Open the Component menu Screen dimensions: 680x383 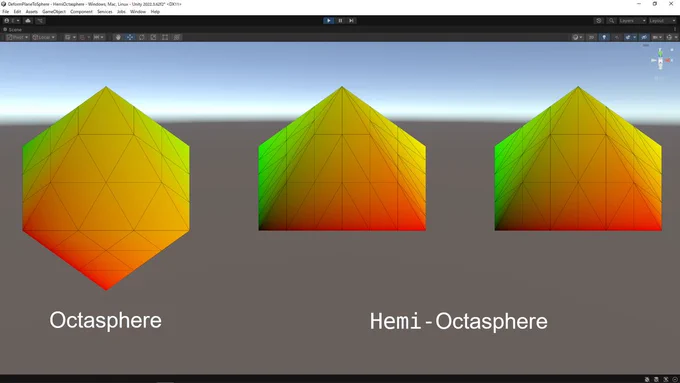[x=82, y=12]
